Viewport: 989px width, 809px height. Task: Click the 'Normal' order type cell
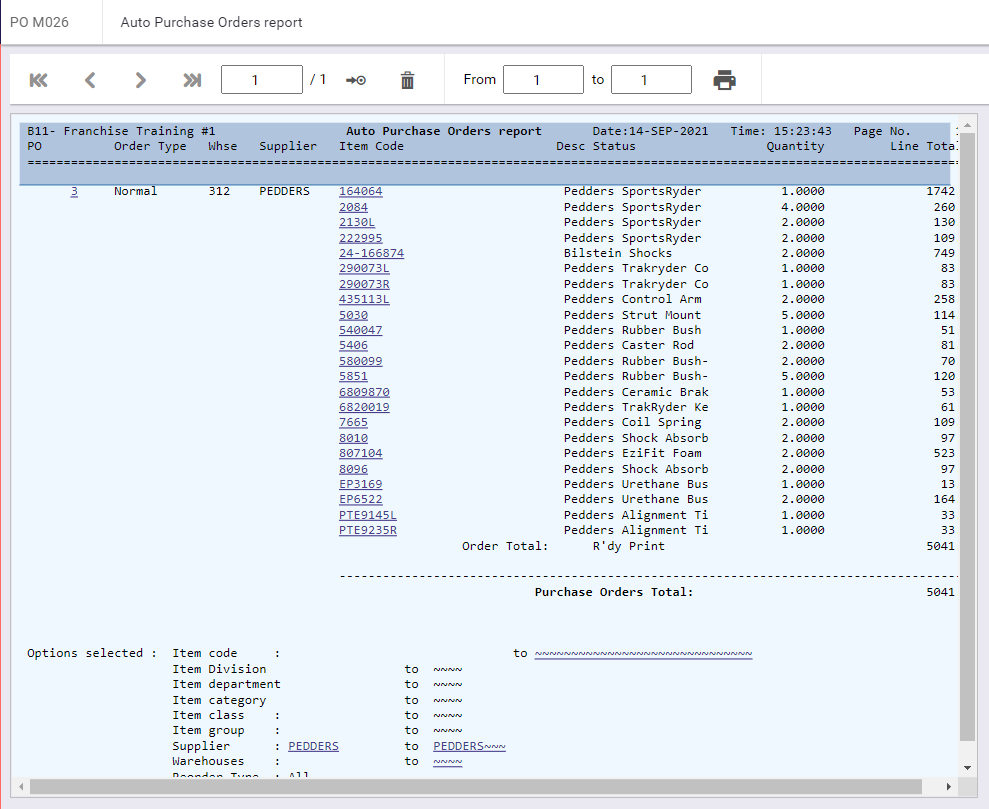[x=136, y=191]
